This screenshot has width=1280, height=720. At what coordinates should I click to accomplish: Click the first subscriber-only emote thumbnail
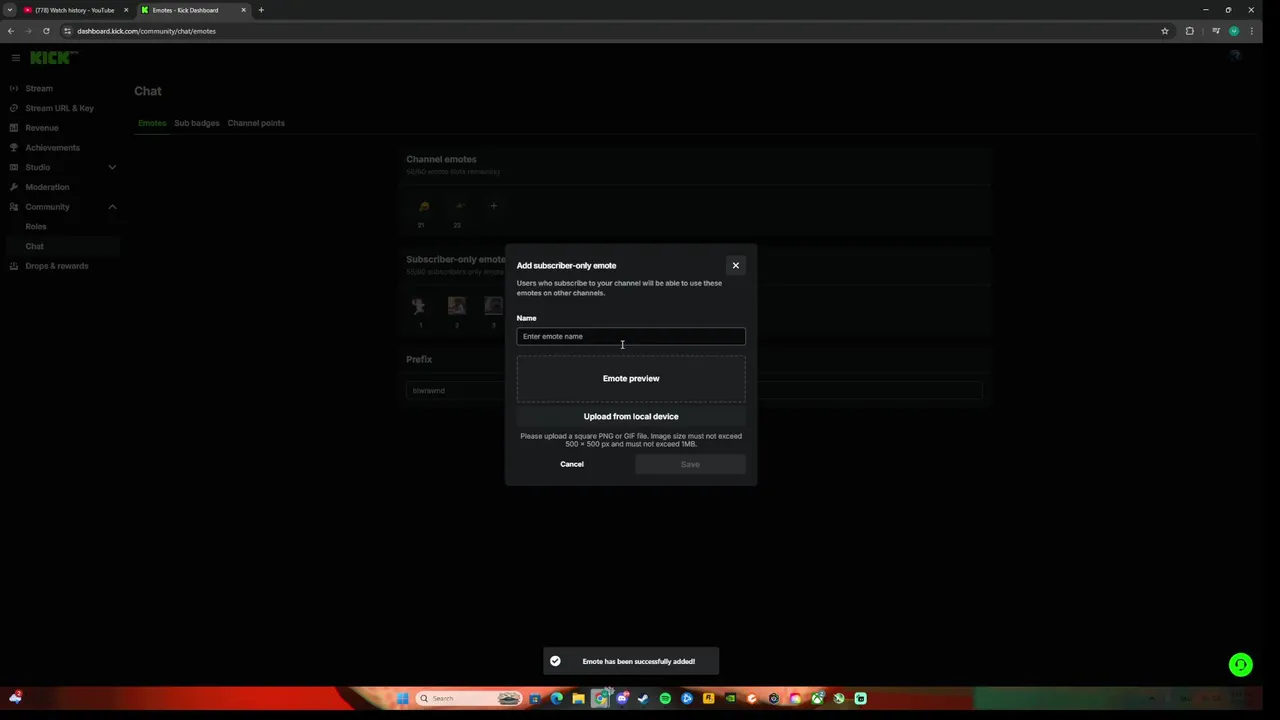pos(420,306)
